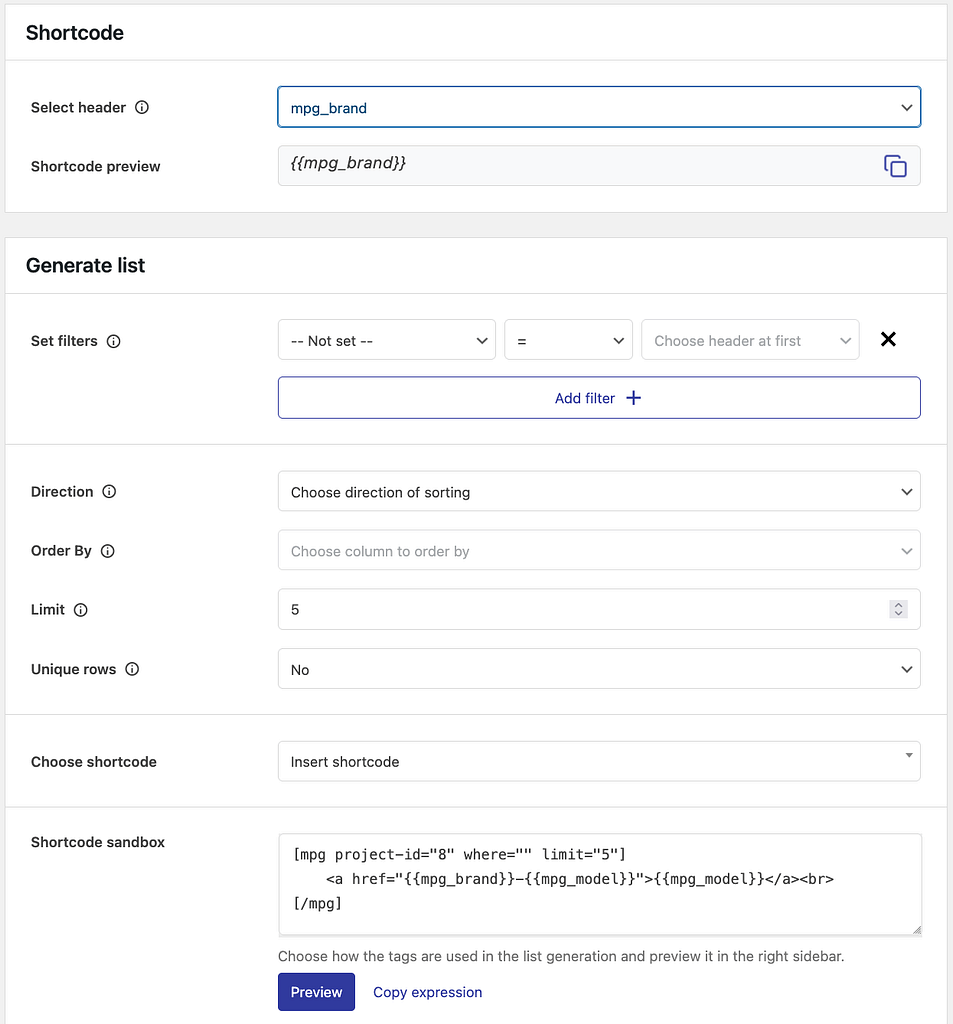This screenshot has width=953, height=1024.
Task: Copy the shortcode preview
Action: coord(895,165)
